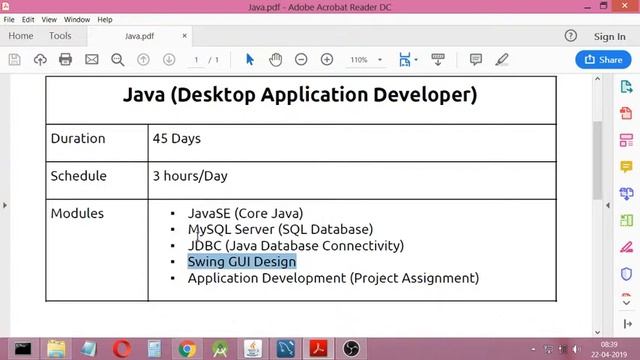
Task: Click the Application Development (Project Assignment) text
Action: (333, 278)
